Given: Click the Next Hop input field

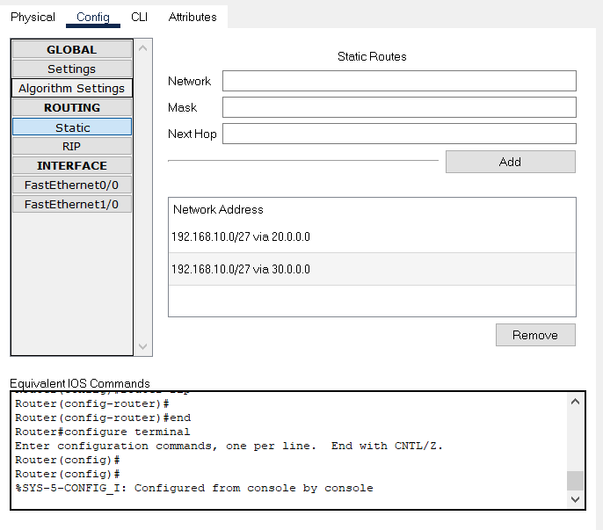Looking at the screenshot, I should 399,133.
